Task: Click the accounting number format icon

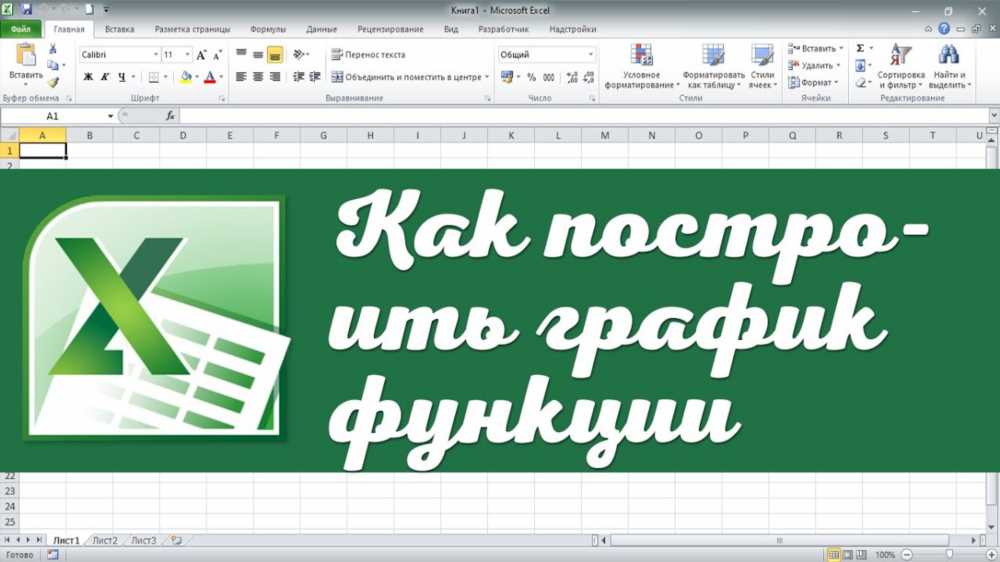Action: click(507, 77)
